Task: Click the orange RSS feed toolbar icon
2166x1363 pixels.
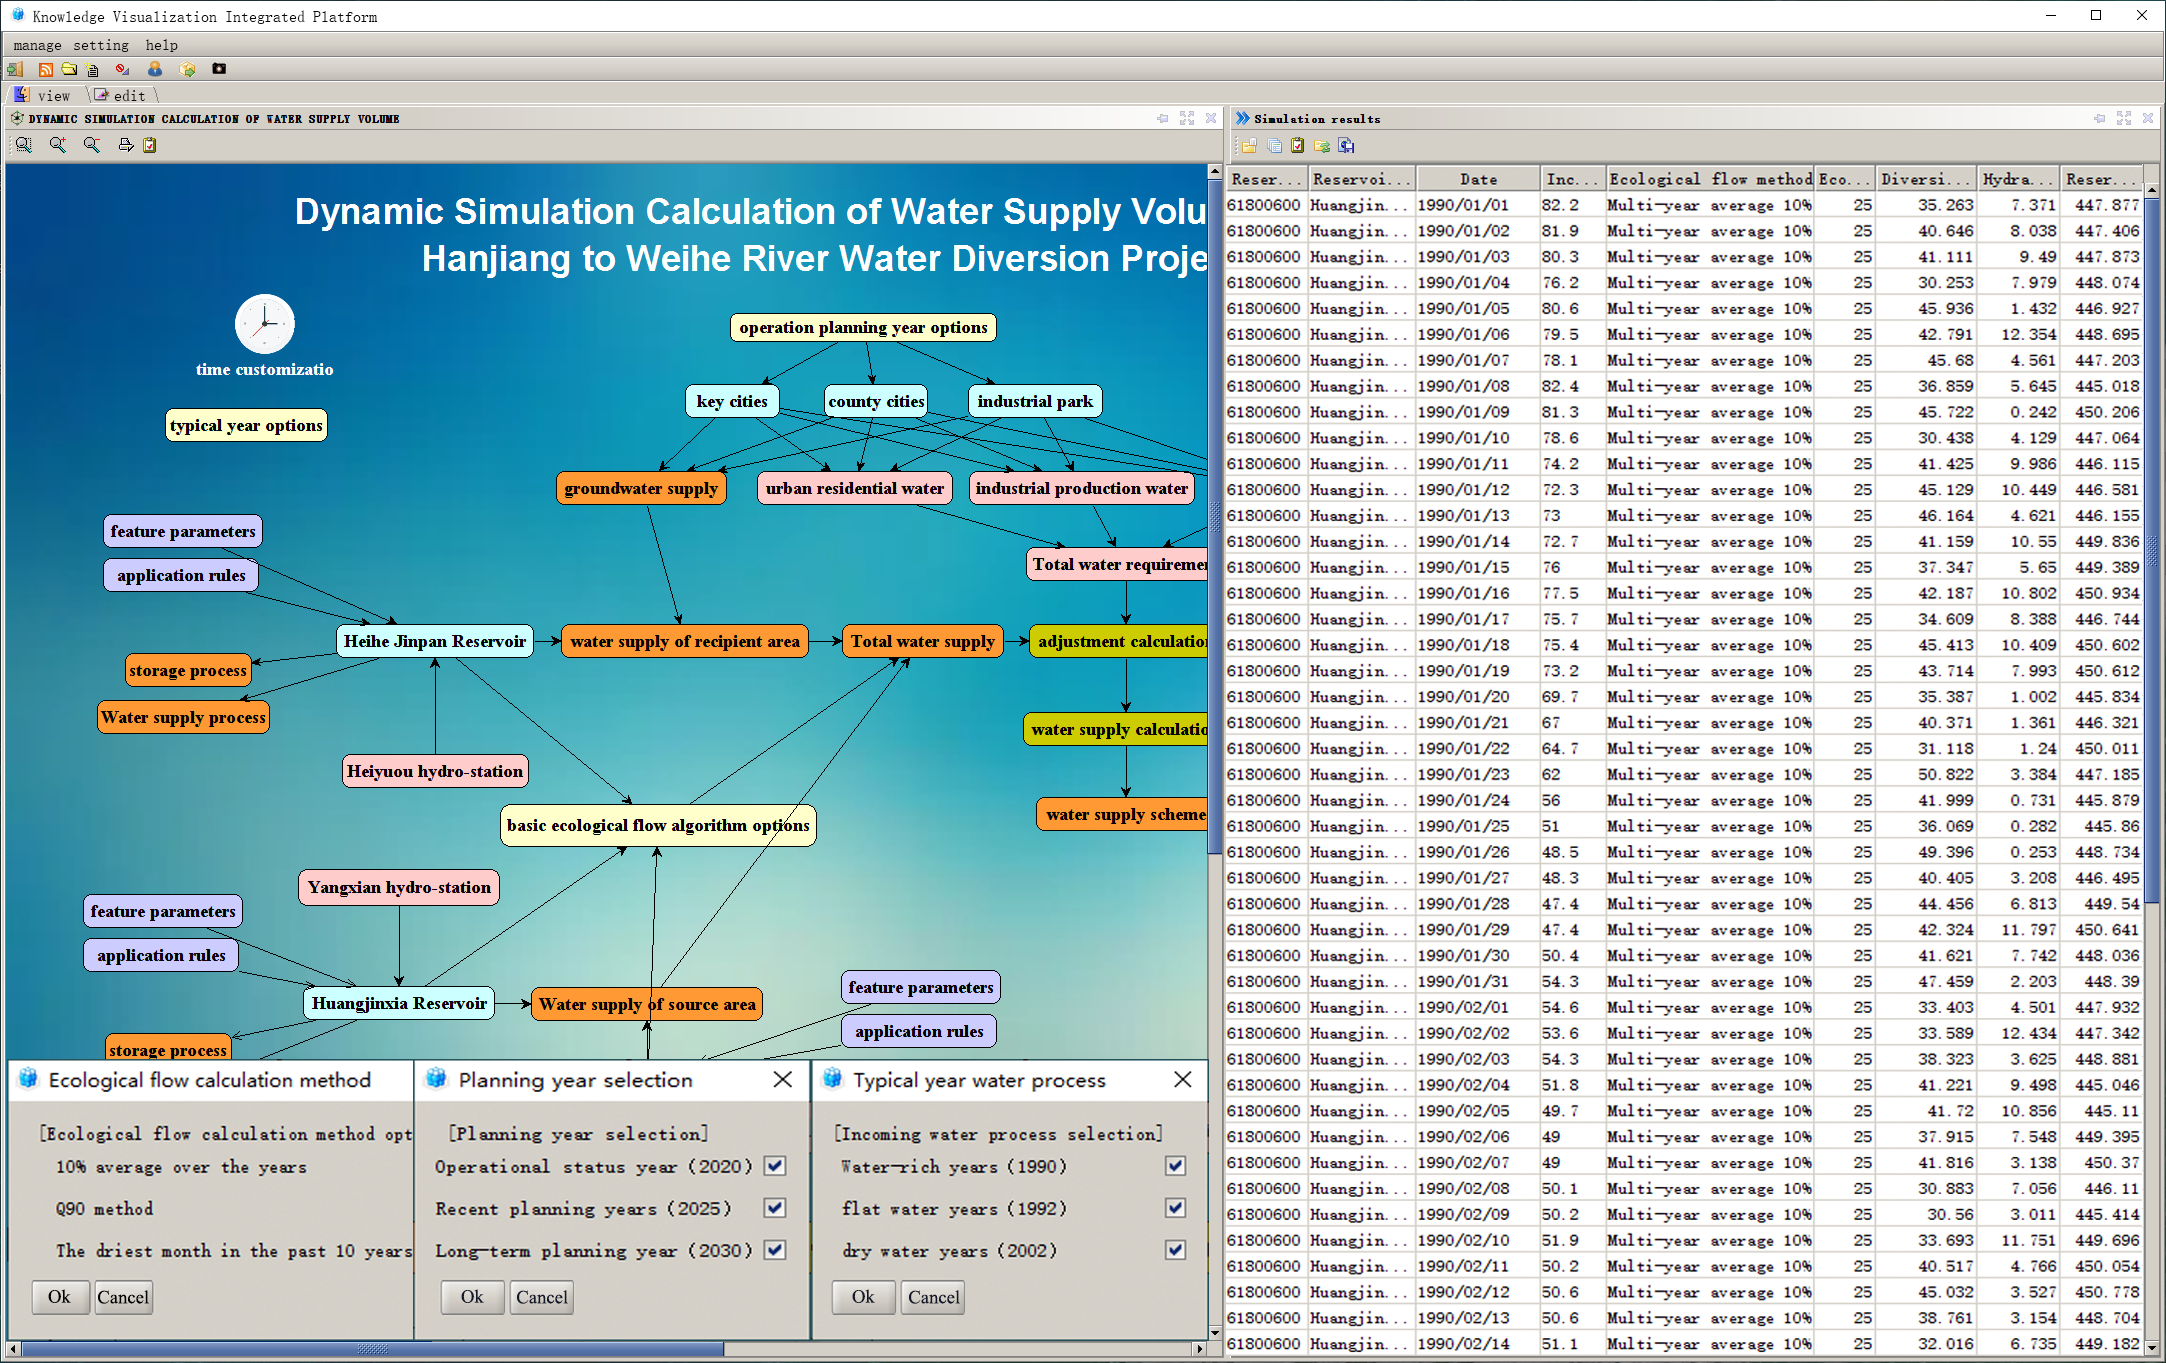Action: (45, 69)
